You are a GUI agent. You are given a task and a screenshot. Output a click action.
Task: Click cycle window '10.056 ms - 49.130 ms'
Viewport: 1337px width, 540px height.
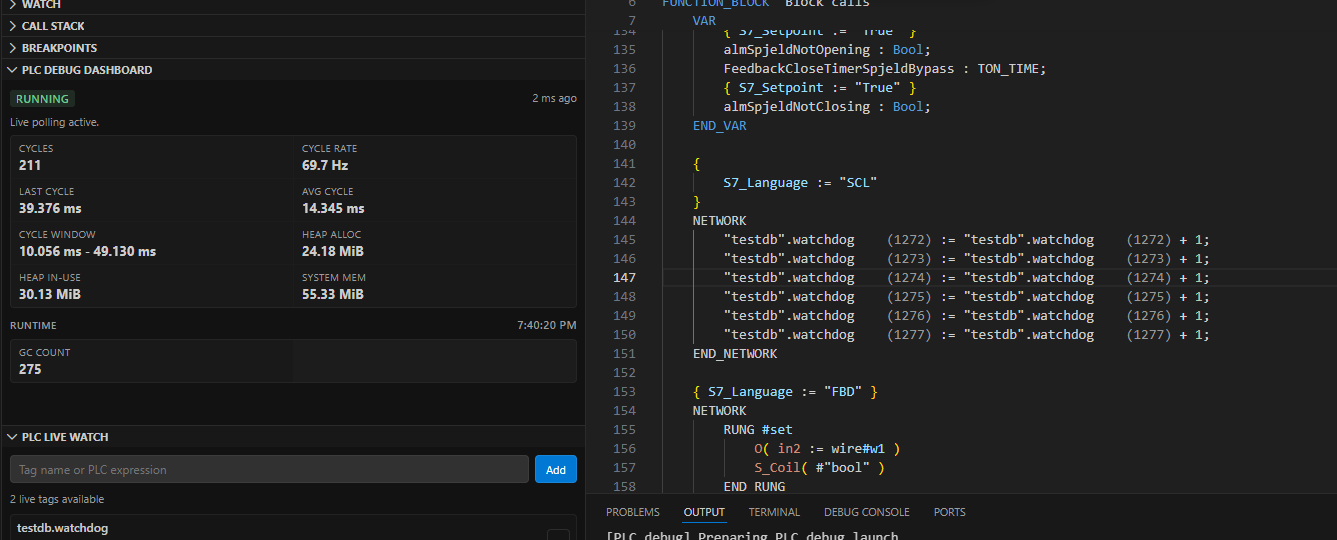pyautogui.click(x=87, y=251)
